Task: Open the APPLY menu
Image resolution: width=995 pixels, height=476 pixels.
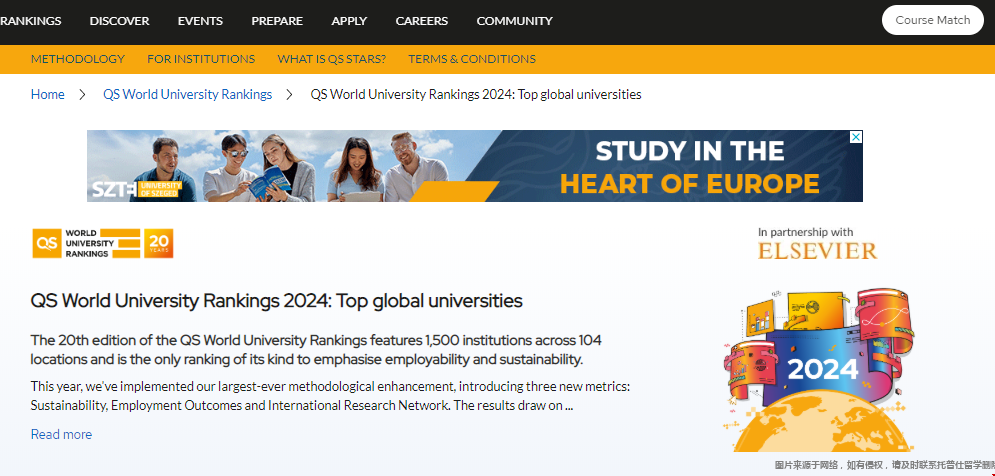Action: click(349, 21)
